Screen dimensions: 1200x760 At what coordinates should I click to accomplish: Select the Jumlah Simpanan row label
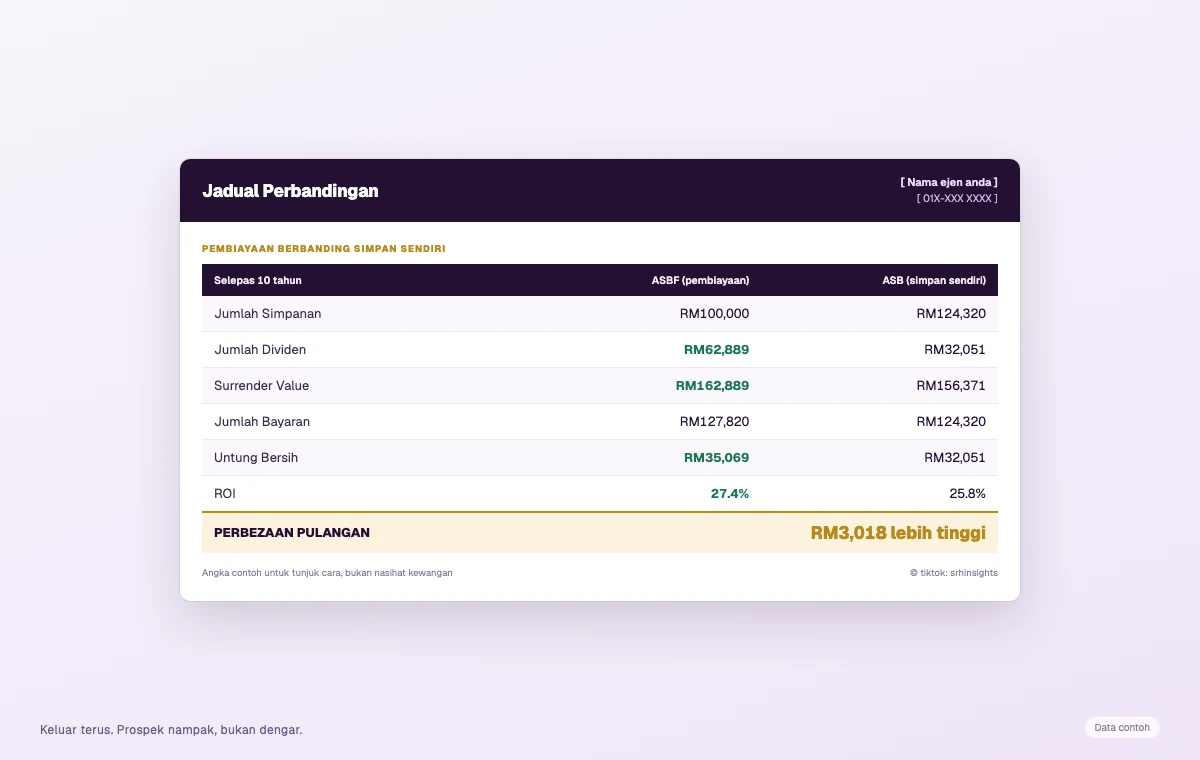[268, 313]
